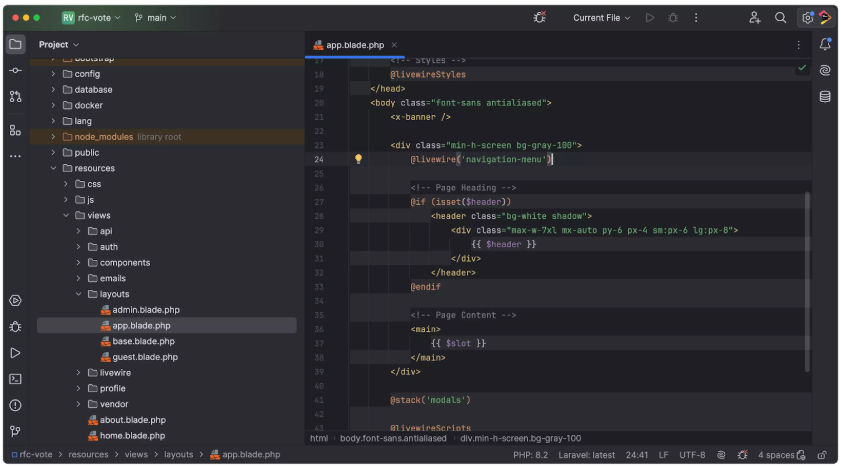
Task: Open the rfc-vote project dropdown
Action: point(91,18)
